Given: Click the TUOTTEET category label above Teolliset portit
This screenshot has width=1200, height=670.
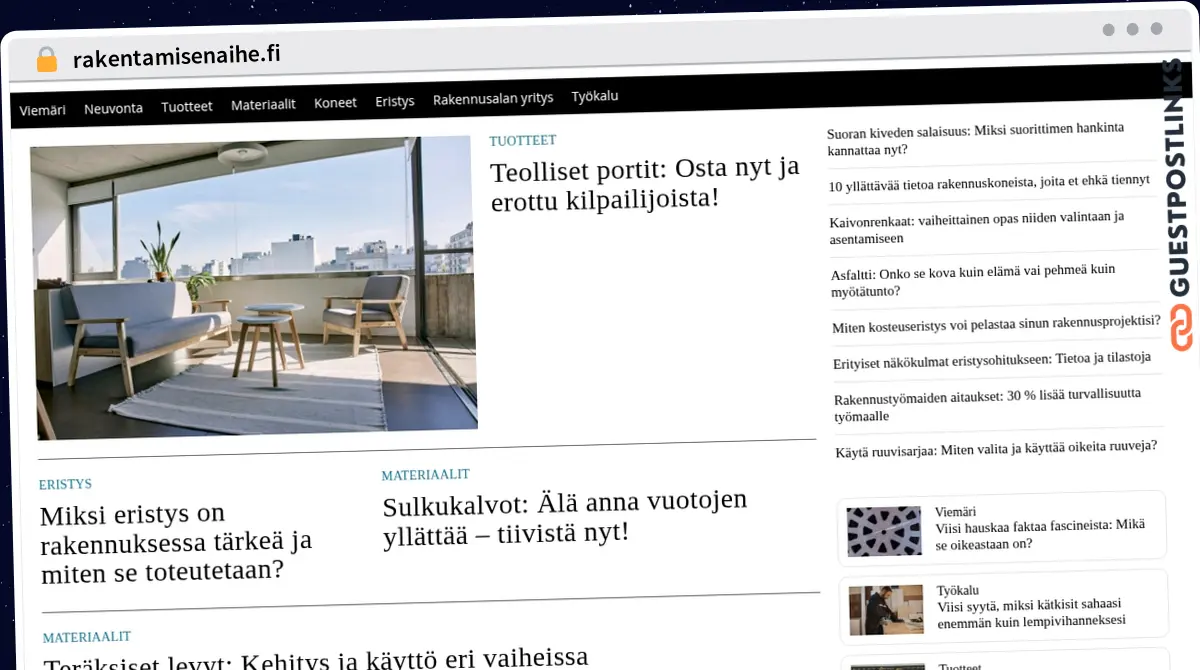Looking at the screenshot, I should click(x=522, y=141).
